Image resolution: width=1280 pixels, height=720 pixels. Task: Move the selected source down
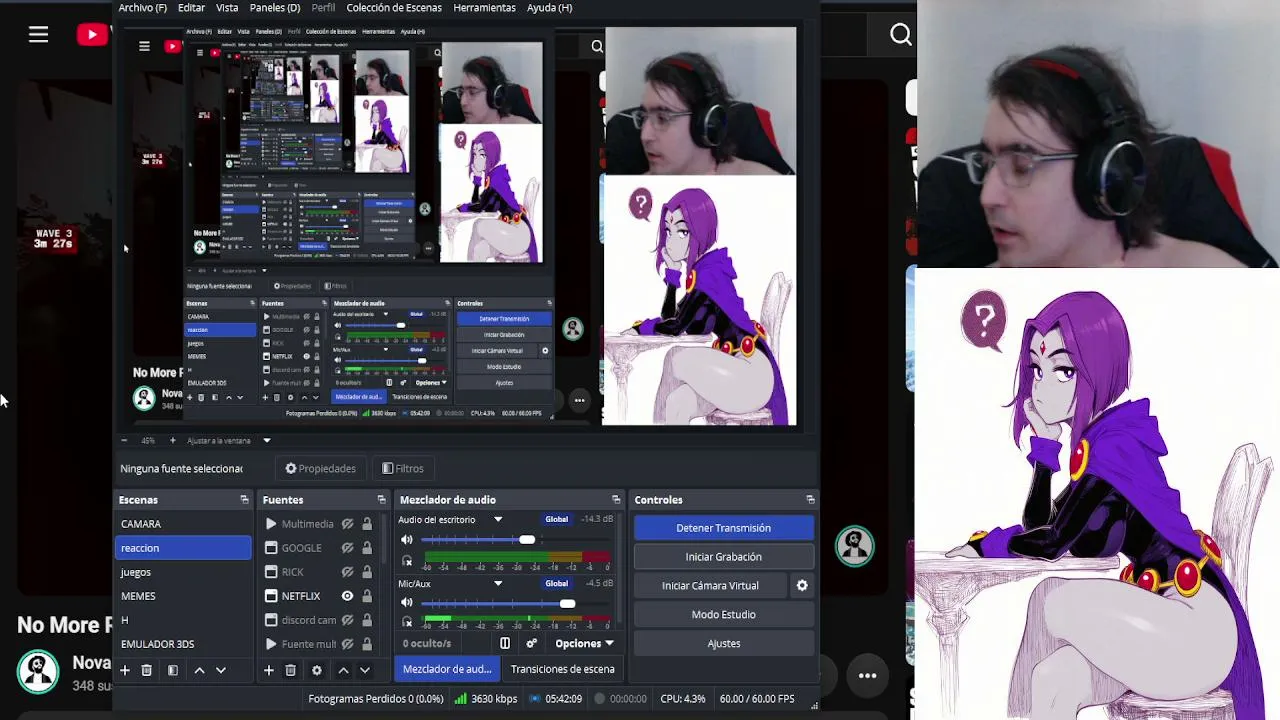click(365, 670)
